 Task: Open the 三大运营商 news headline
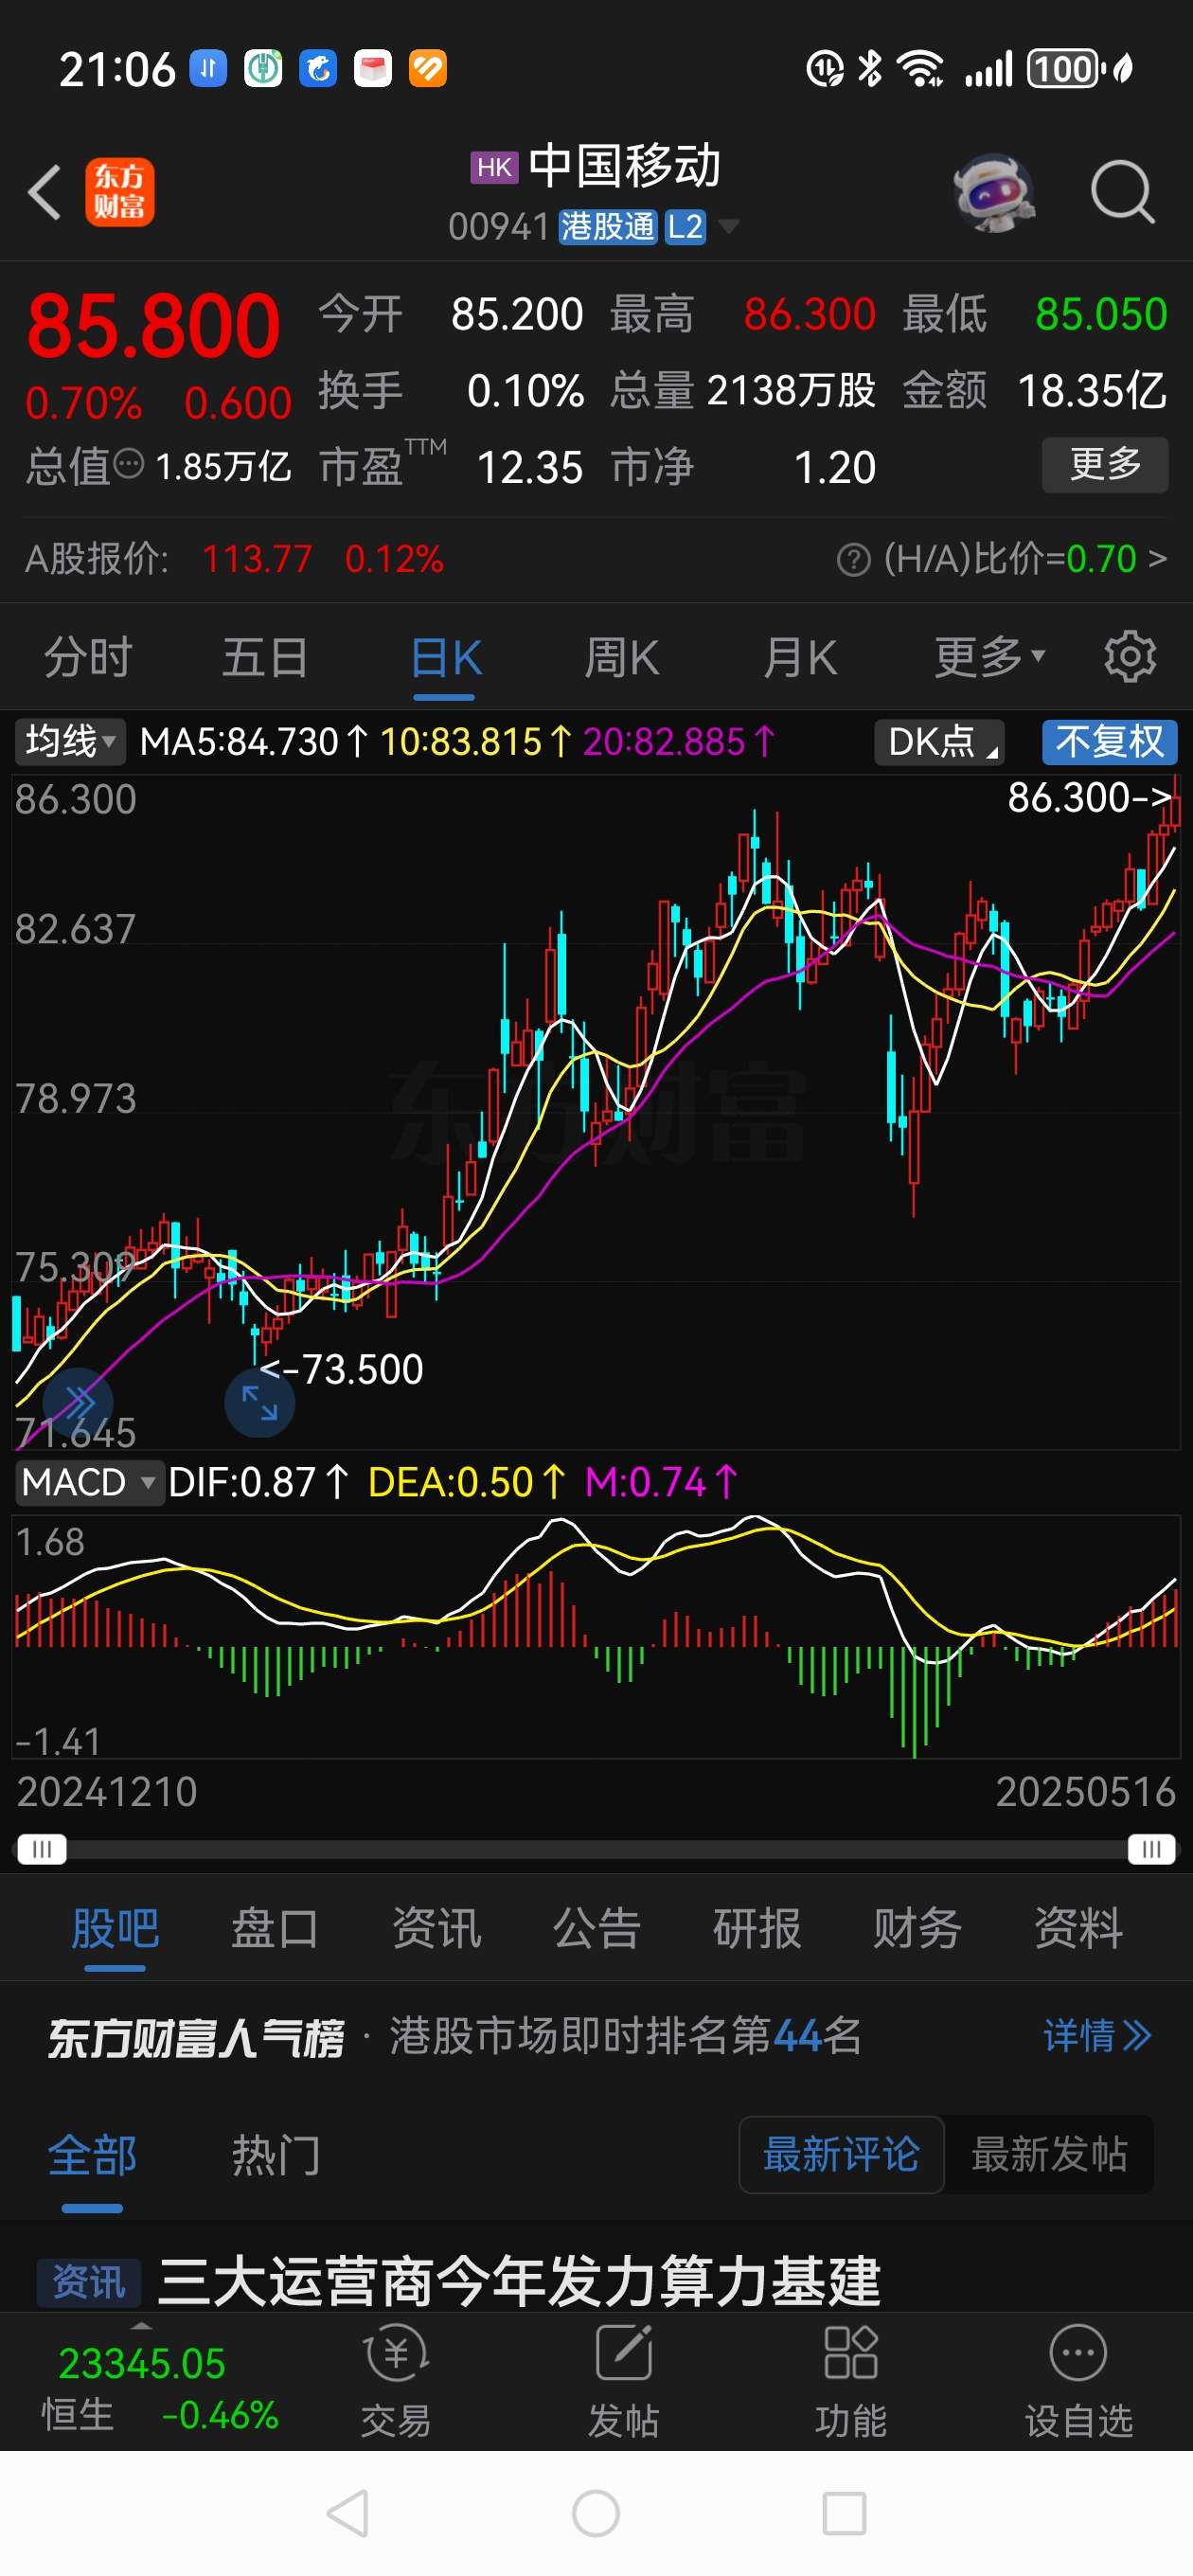519,2281
